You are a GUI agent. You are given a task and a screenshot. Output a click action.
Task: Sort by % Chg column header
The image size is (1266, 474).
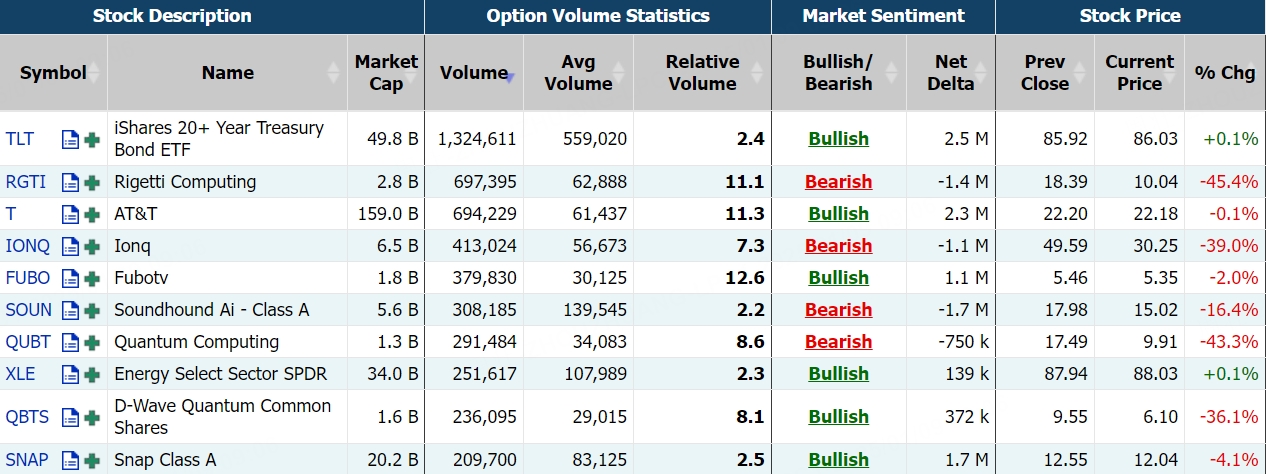(x=1225, y=73)
